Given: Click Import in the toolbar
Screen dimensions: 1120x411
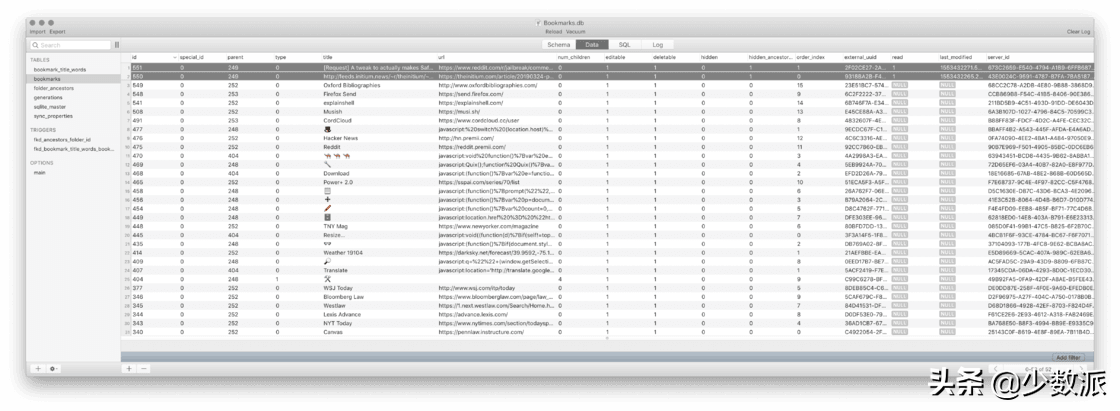Looking at the screenshot, I should [37, 31].
